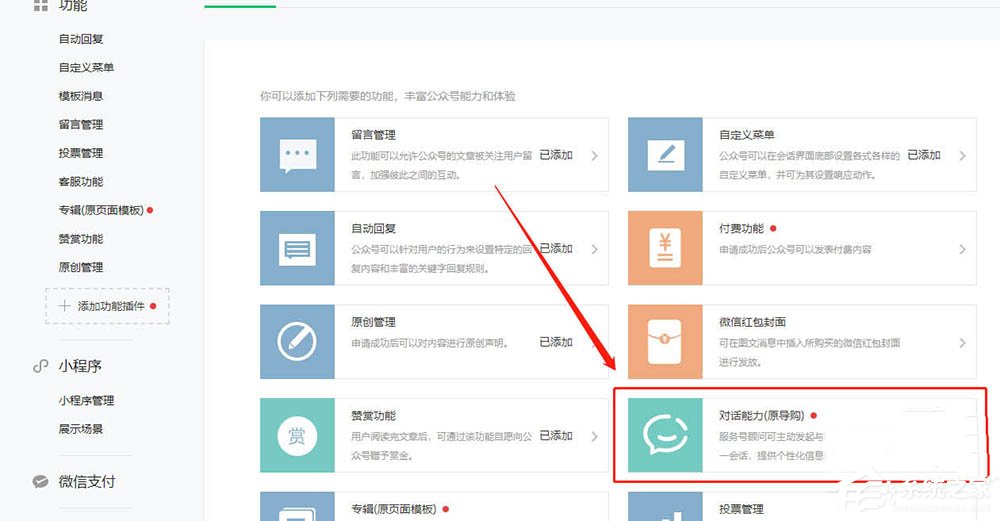Open 自动回复 in the sidebar
The width and height of the screenshot is (1000, 521).
click(80, 39)
